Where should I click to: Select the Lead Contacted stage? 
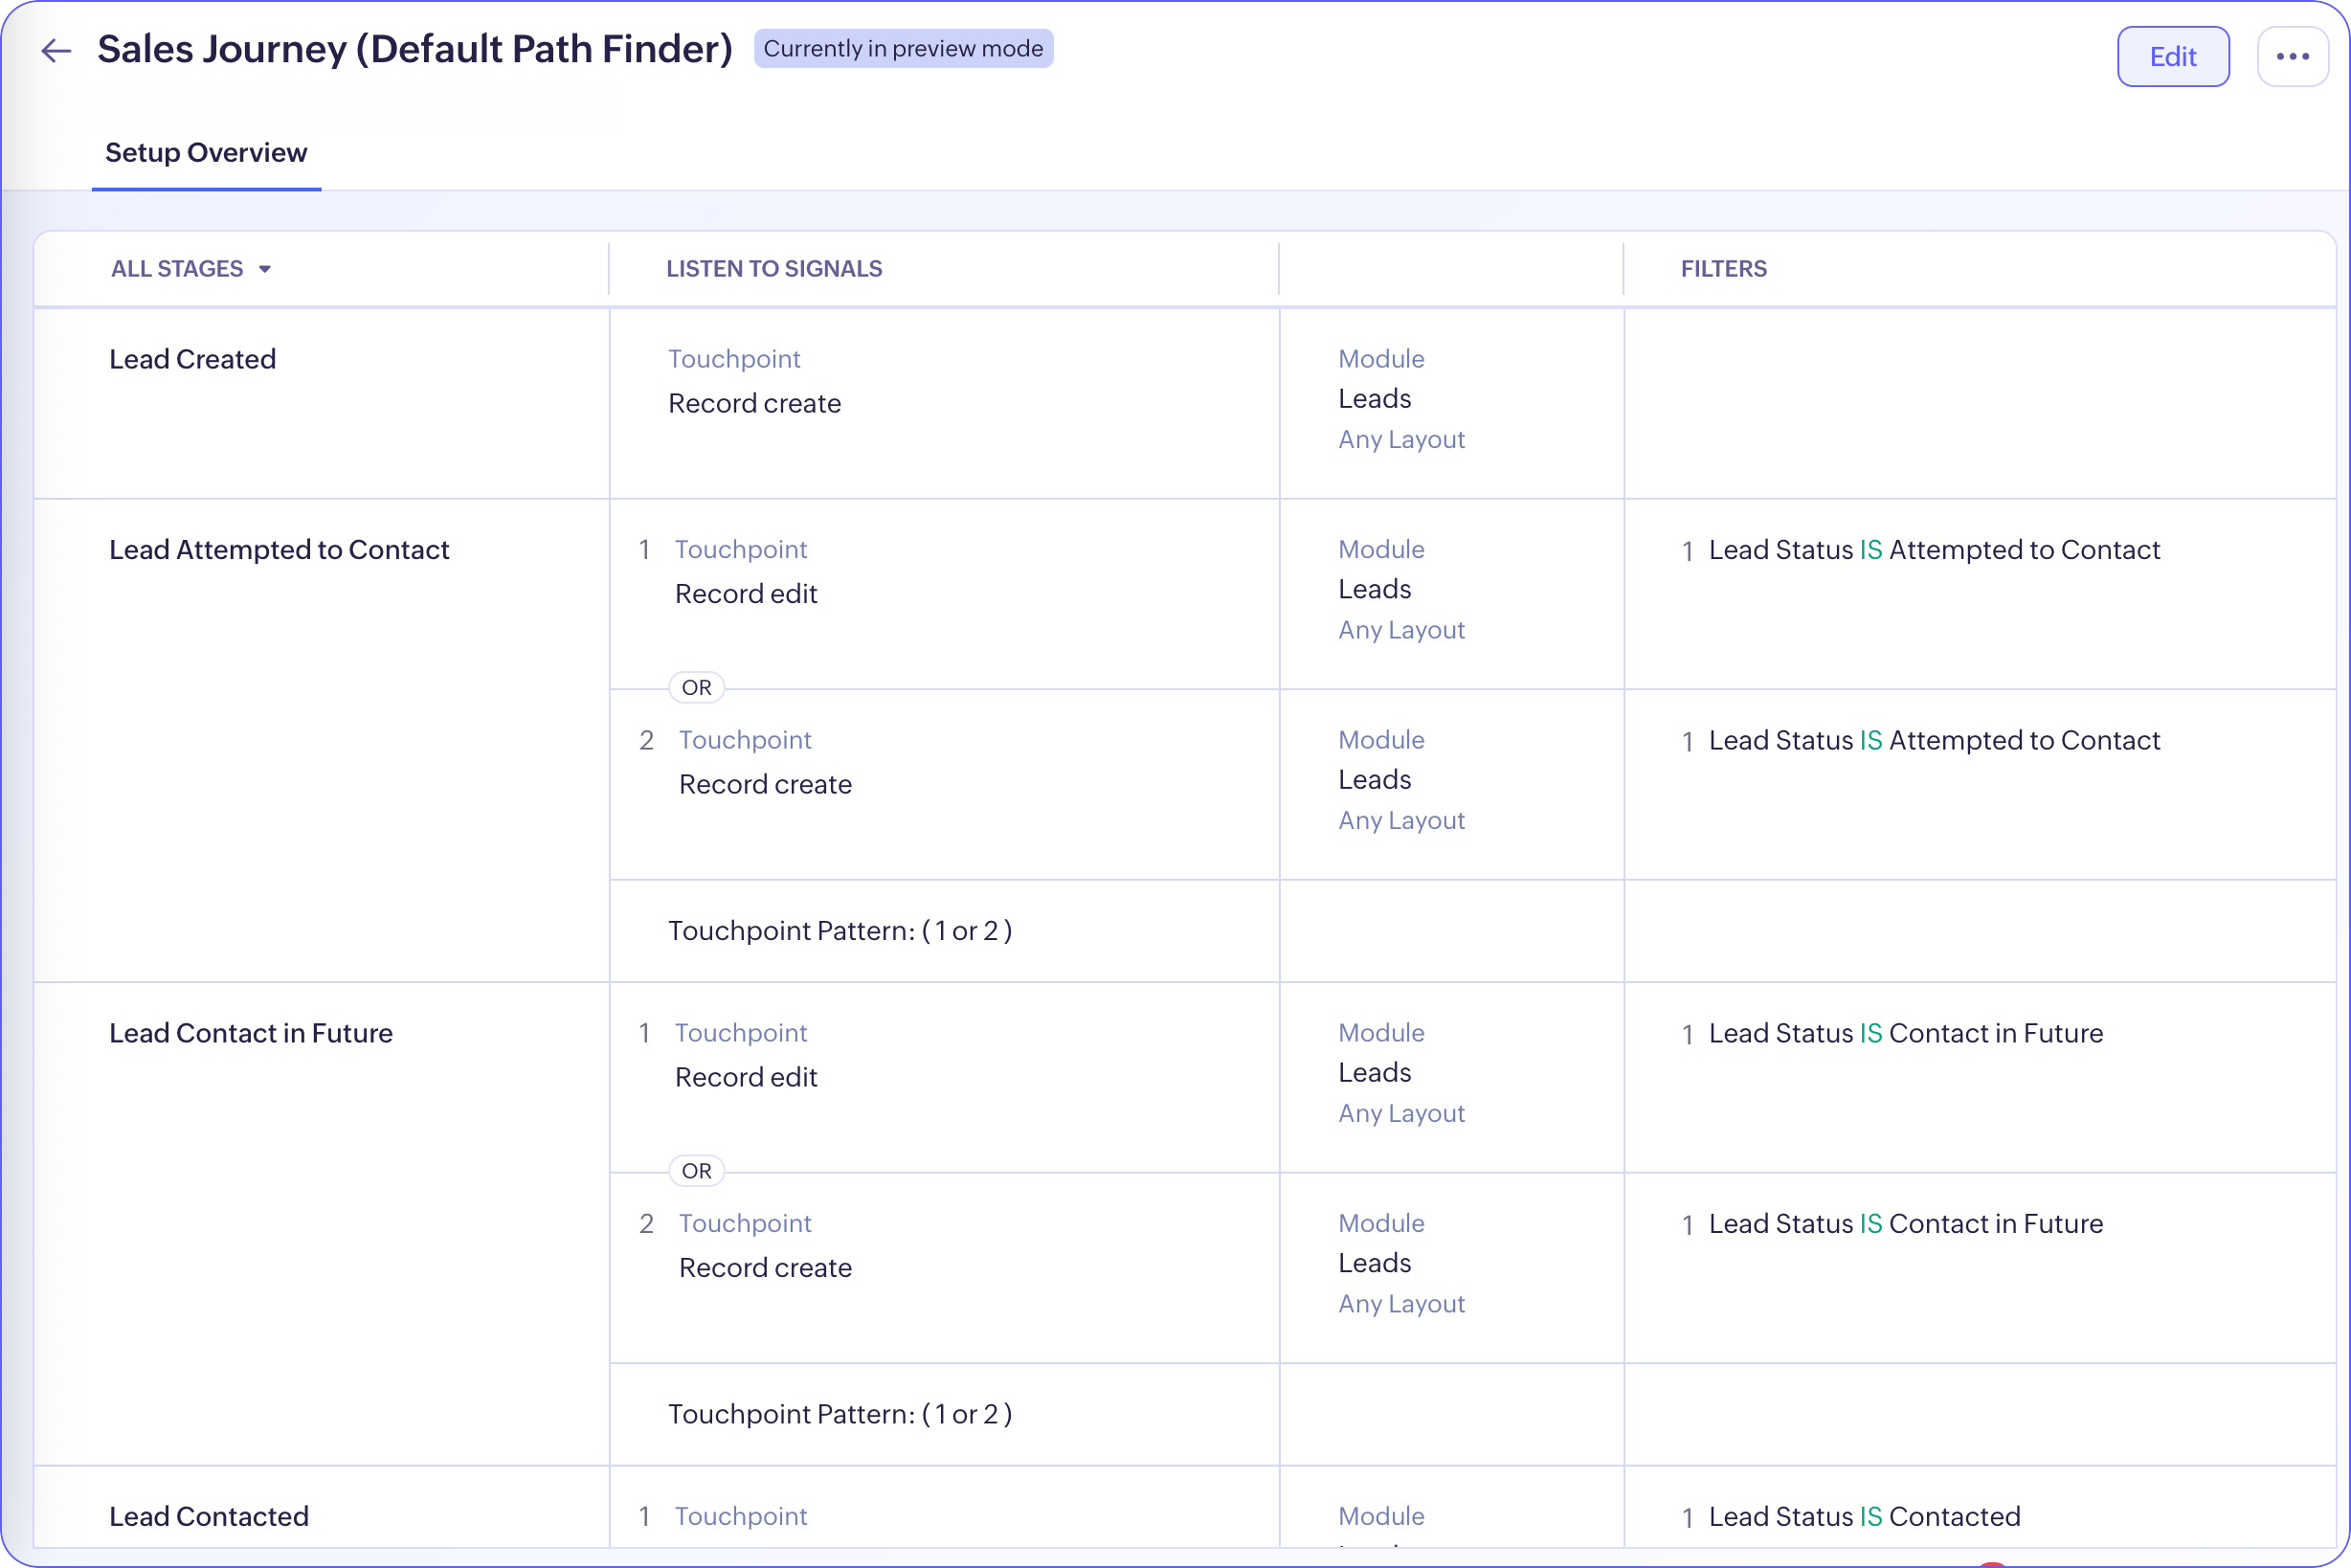(x=209, y=1516)
